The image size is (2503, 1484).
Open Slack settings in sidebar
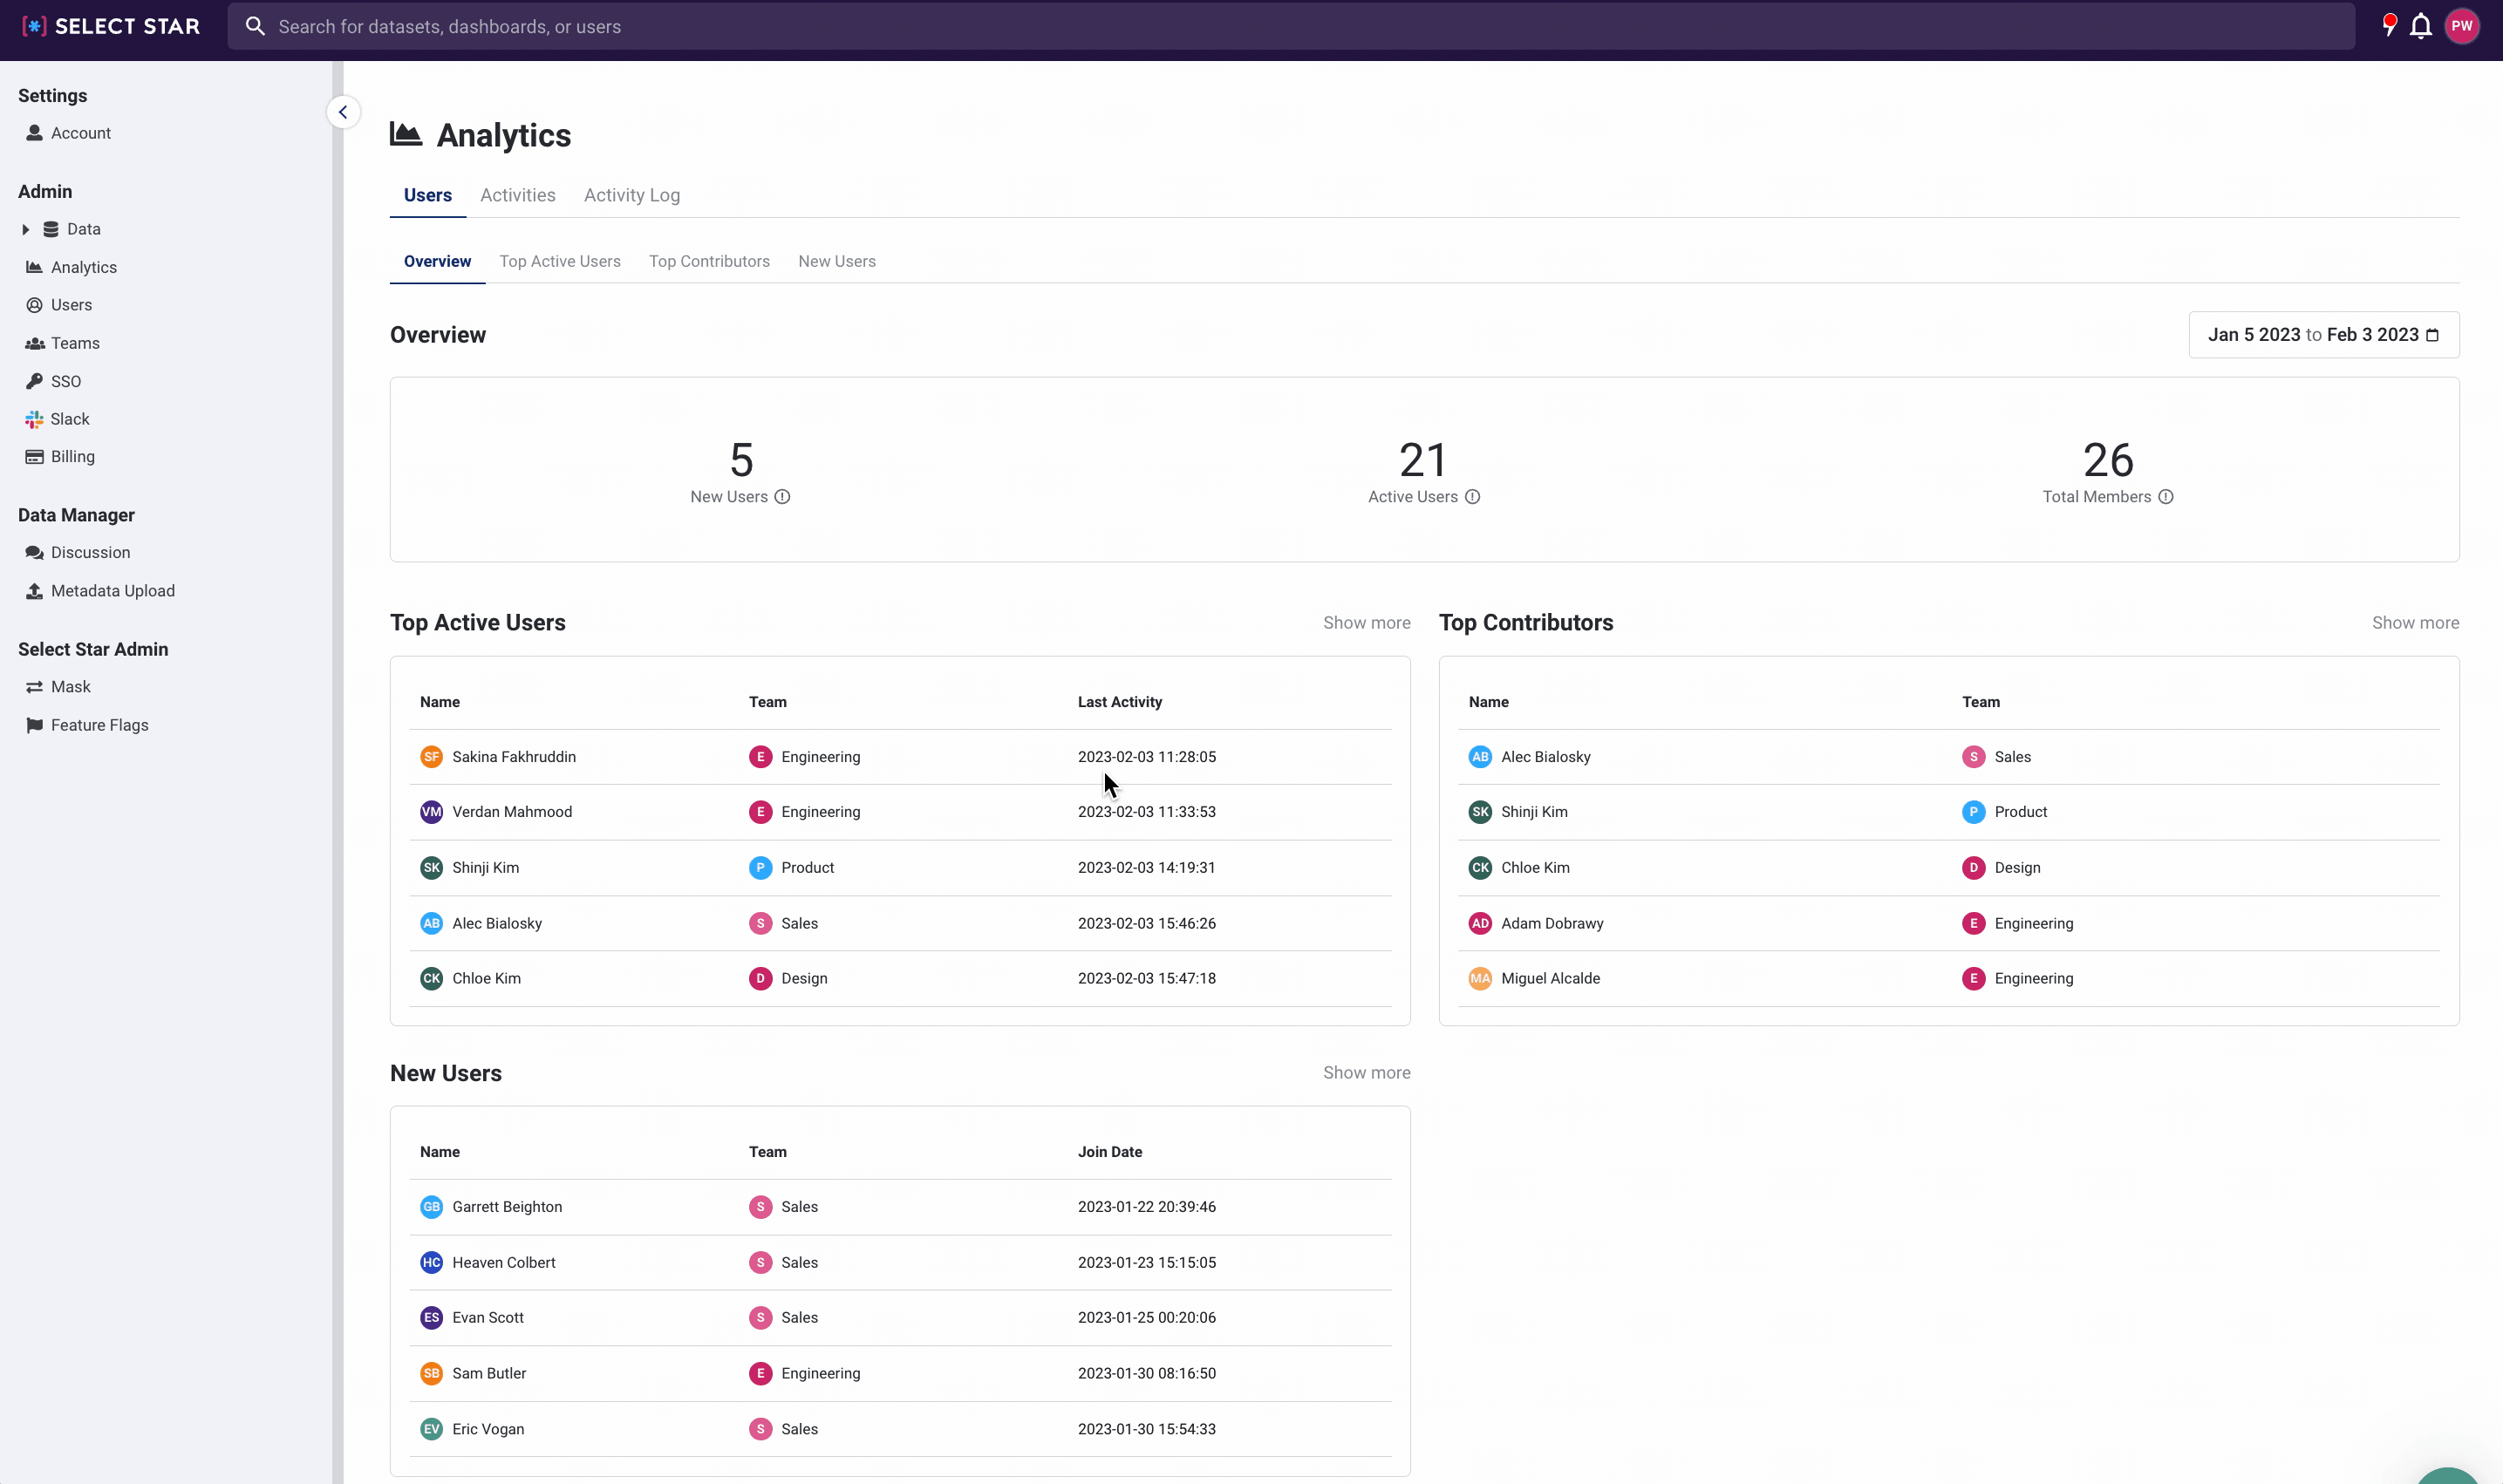69,419
